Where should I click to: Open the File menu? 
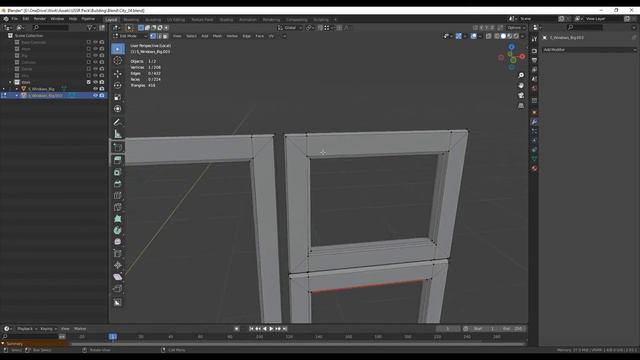pyautogui.click(x=15, y=19)
